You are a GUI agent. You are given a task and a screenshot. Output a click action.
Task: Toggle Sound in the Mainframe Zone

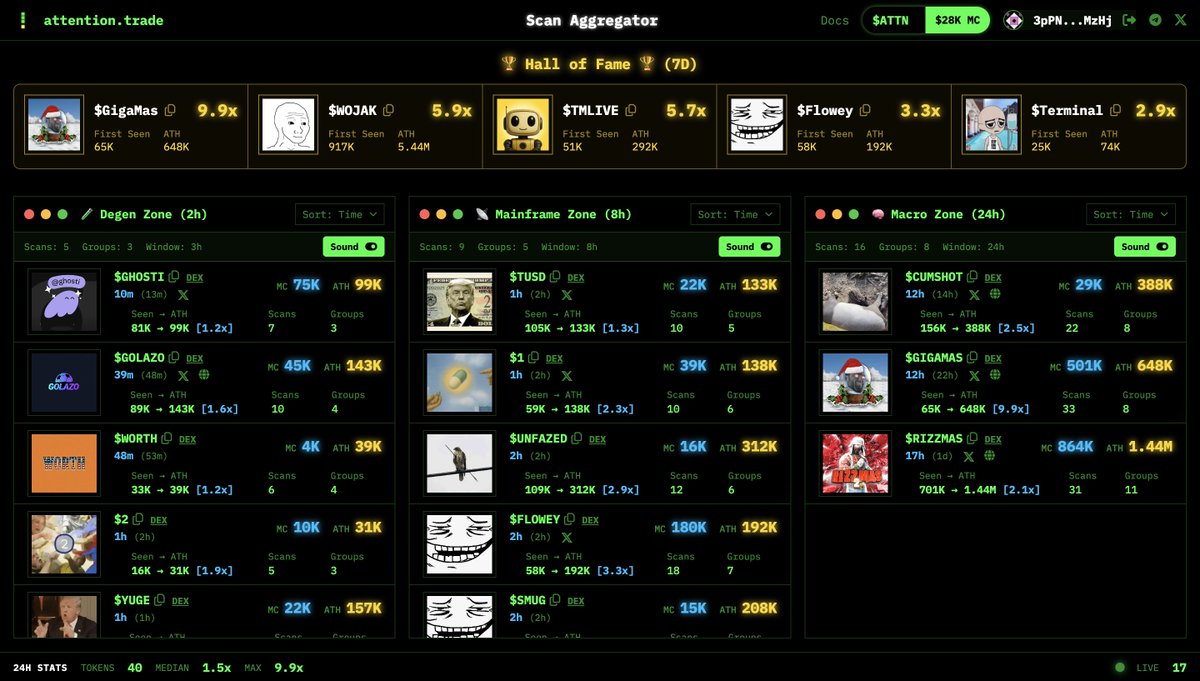pos(749,246)
